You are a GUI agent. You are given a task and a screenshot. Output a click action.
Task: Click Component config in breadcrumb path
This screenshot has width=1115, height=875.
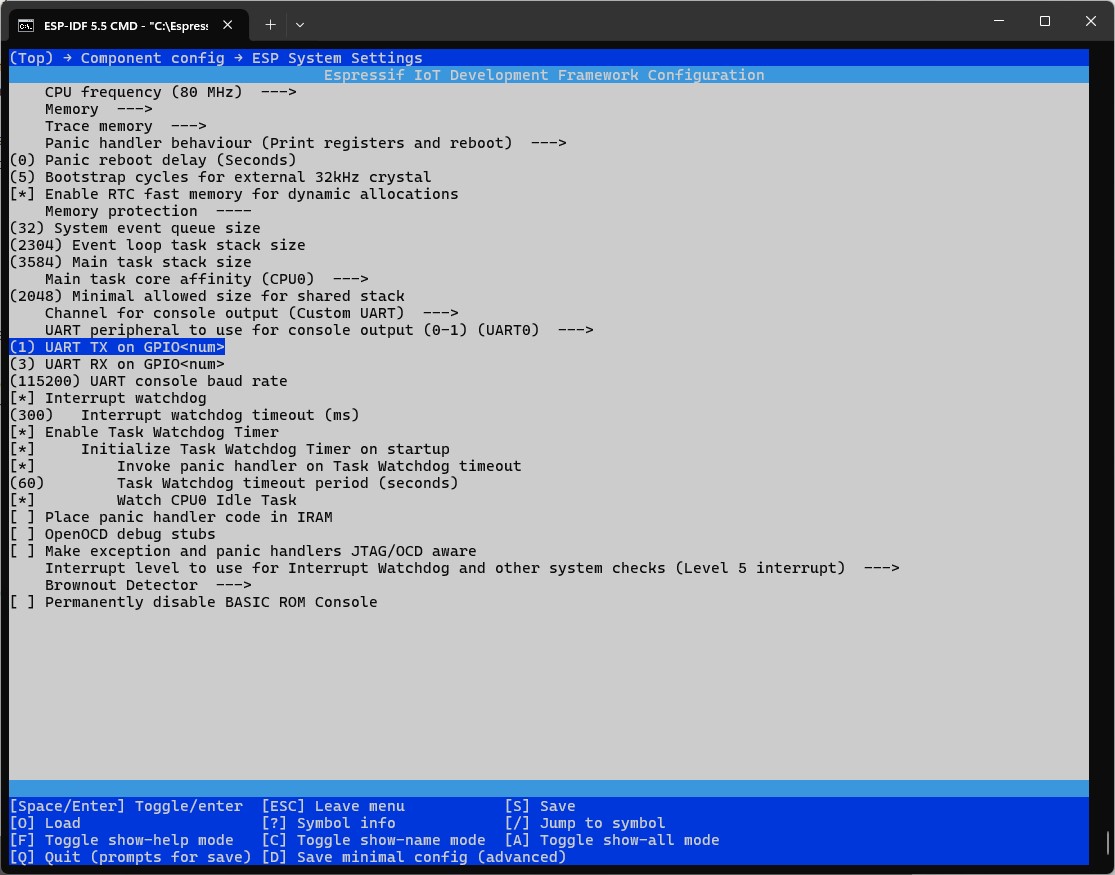point(152,58)
